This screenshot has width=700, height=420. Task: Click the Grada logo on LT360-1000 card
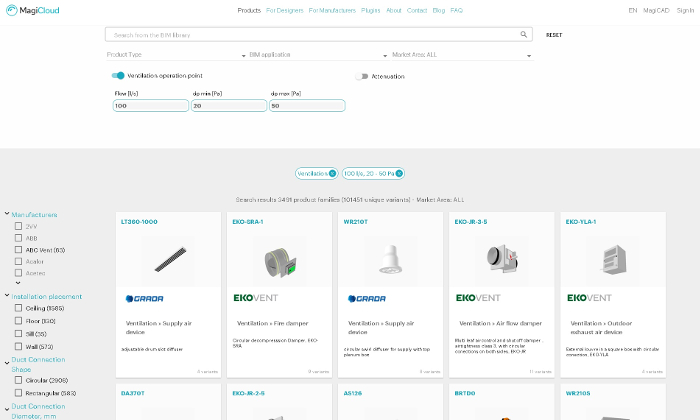pos(144,298)
